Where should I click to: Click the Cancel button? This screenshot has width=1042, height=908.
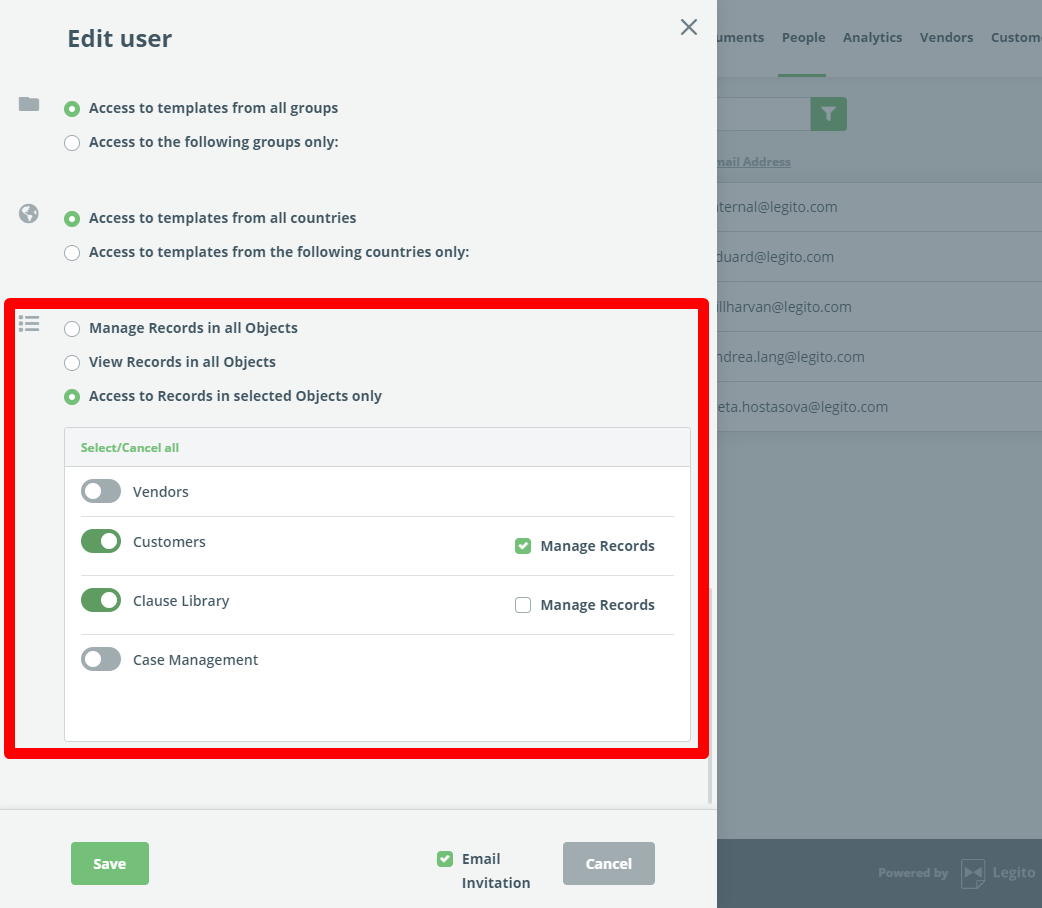(609, 863)
